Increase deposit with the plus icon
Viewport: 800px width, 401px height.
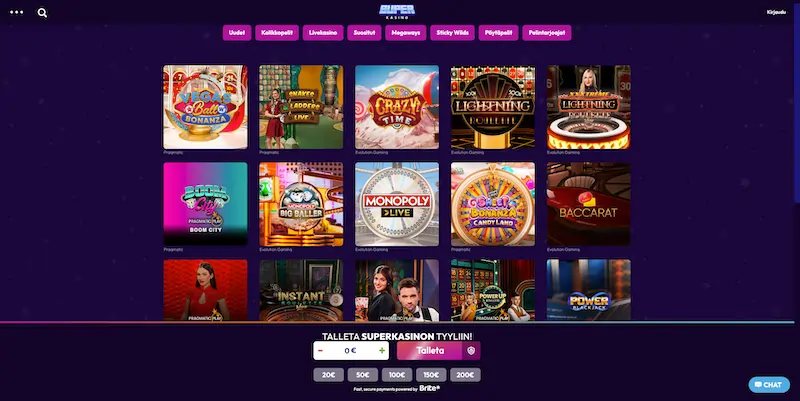coord(382,350)
